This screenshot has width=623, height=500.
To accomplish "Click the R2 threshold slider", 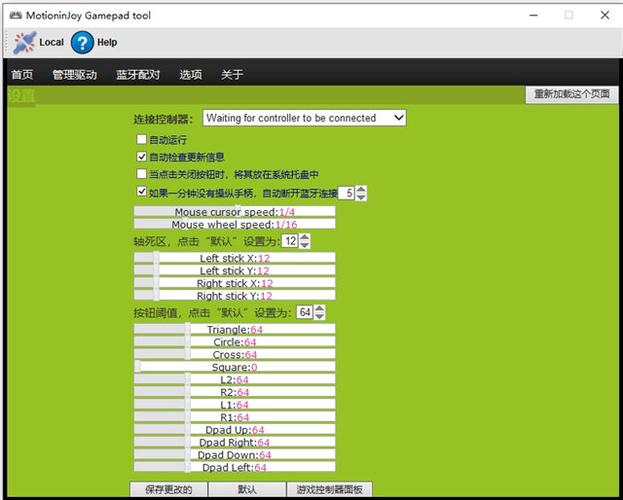I will [234, 392].
